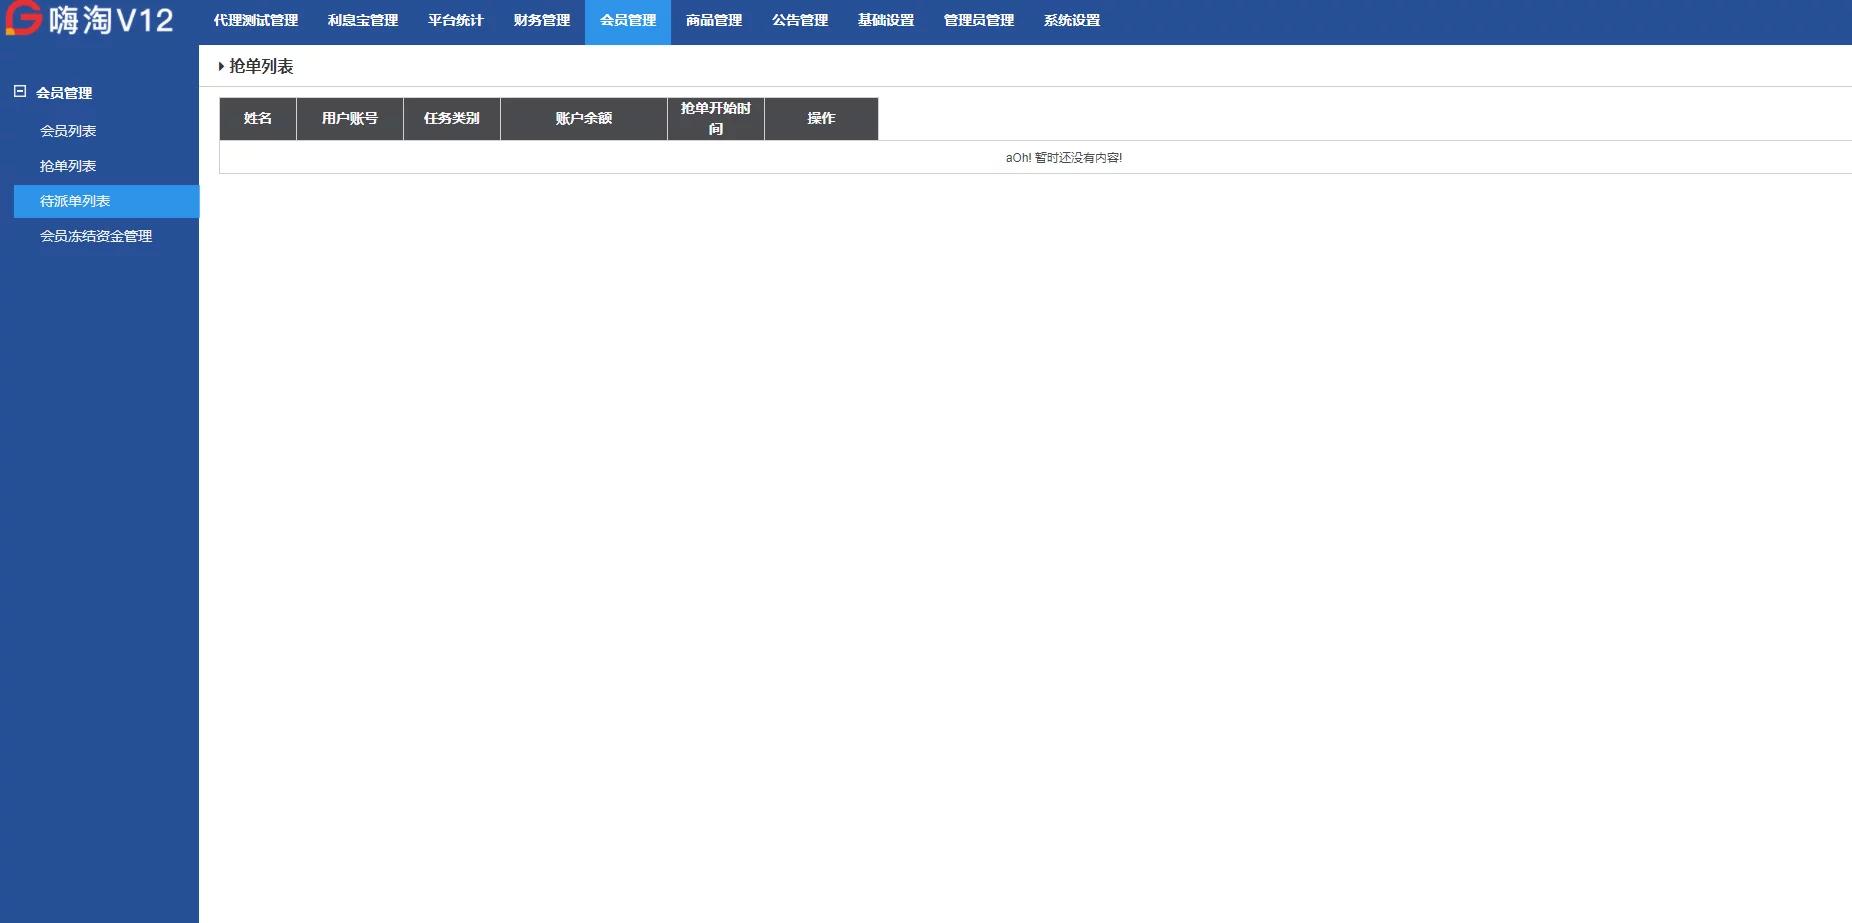The image size is (1852, 923).
Task: Click the highlighted 待派单列表 sidebar item
Action: point(75,201)
